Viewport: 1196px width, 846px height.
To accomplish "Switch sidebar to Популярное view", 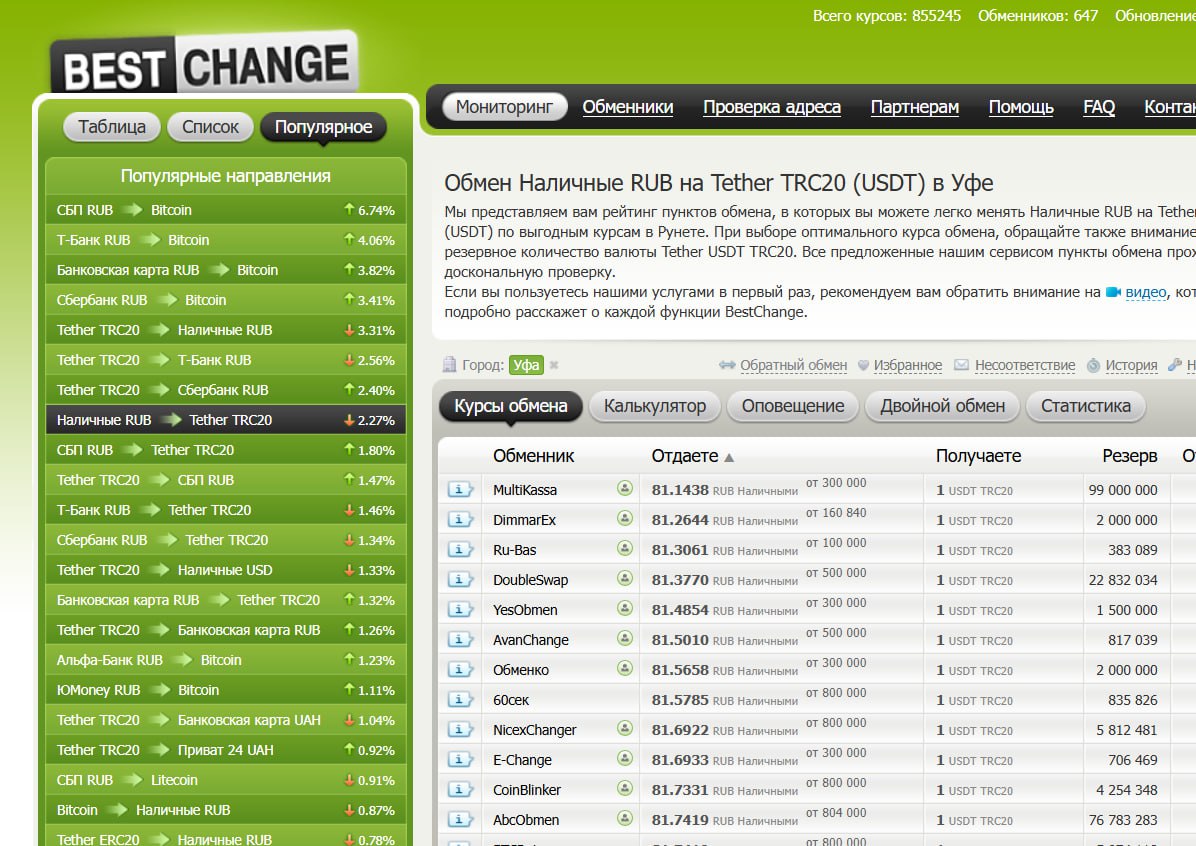I will tap(323, 127).
